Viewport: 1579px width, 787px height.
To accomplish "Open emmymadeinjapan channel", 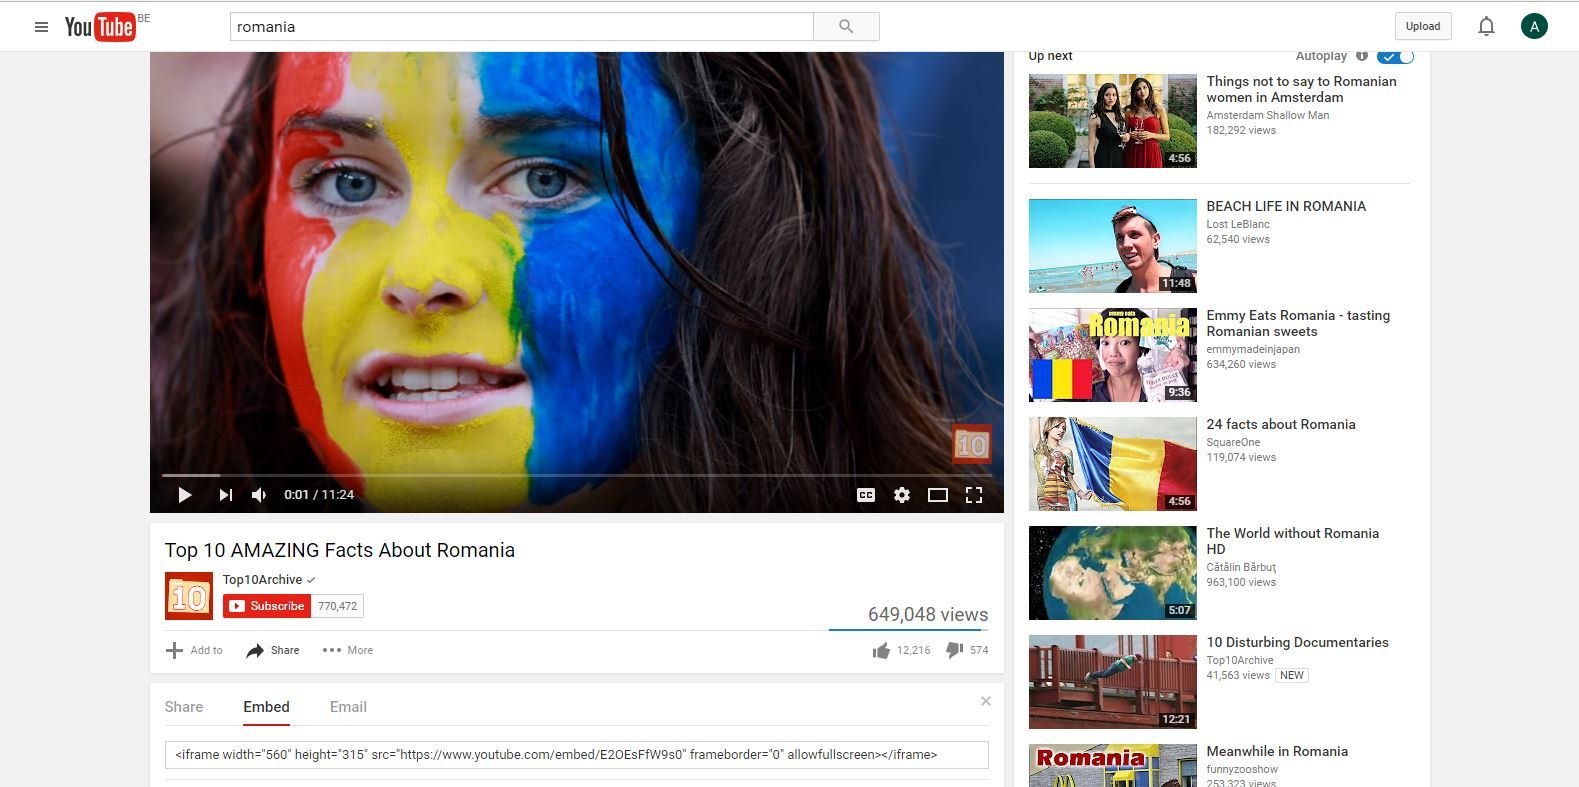I will coord(1253,349).
